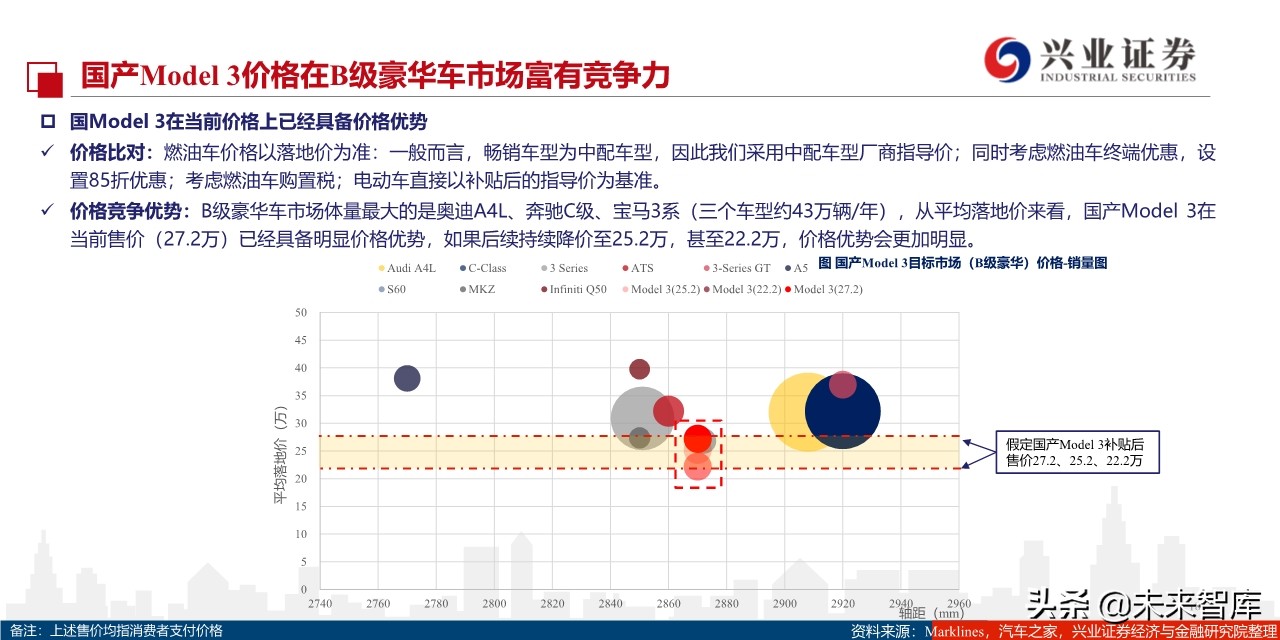
Task: Select the C-Class legend marker
Action: (x=462, y=269)
